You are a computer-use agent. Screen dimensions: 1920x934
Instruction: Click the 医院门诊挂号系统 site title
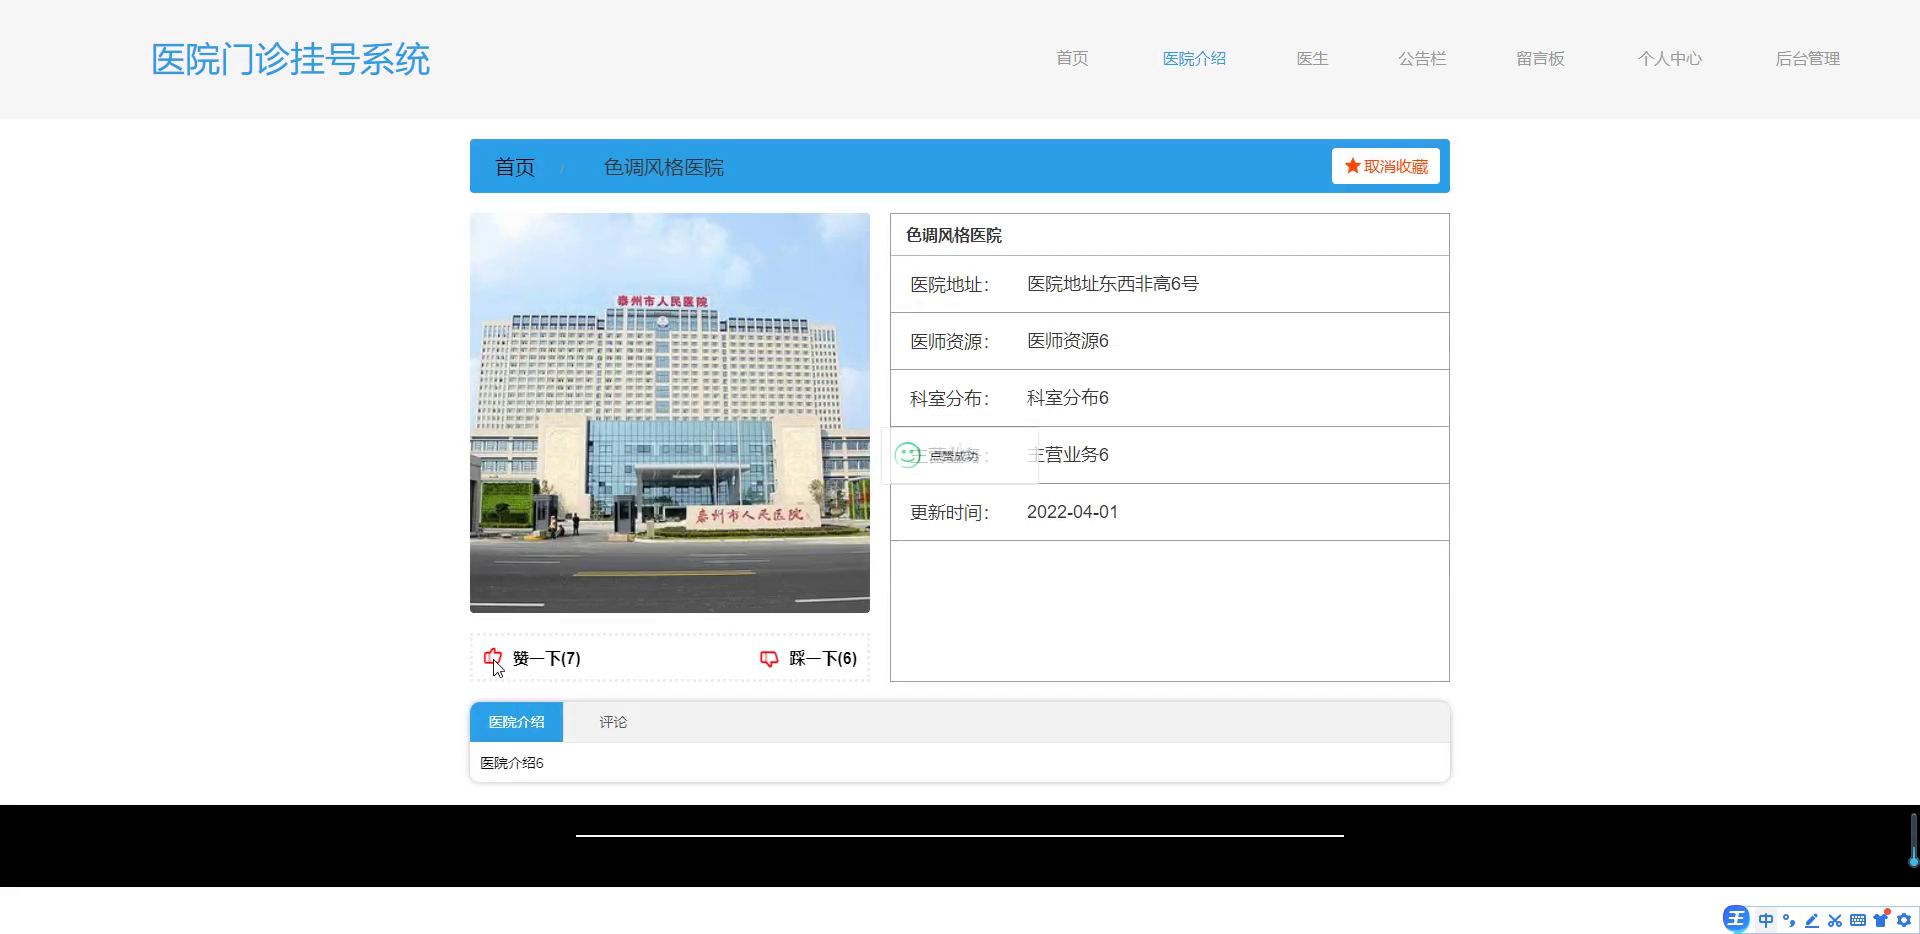pos(291,59)
